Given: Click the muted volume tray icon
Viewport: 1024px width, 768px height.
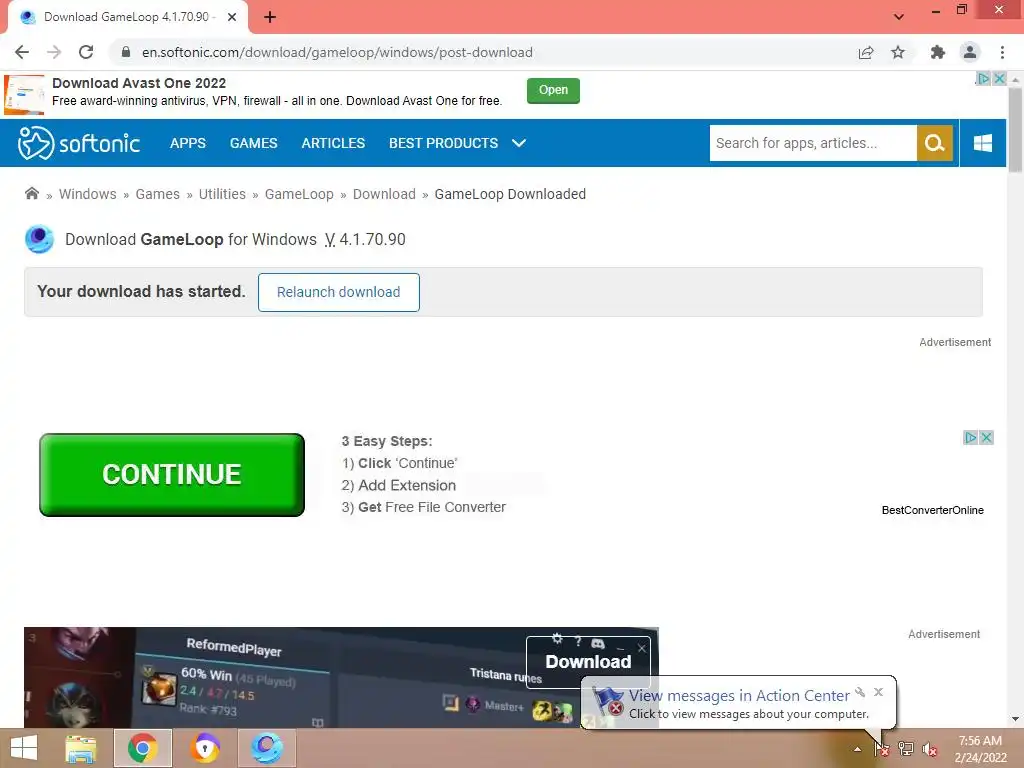Looking at the screenshot, I should coord(930,749).
